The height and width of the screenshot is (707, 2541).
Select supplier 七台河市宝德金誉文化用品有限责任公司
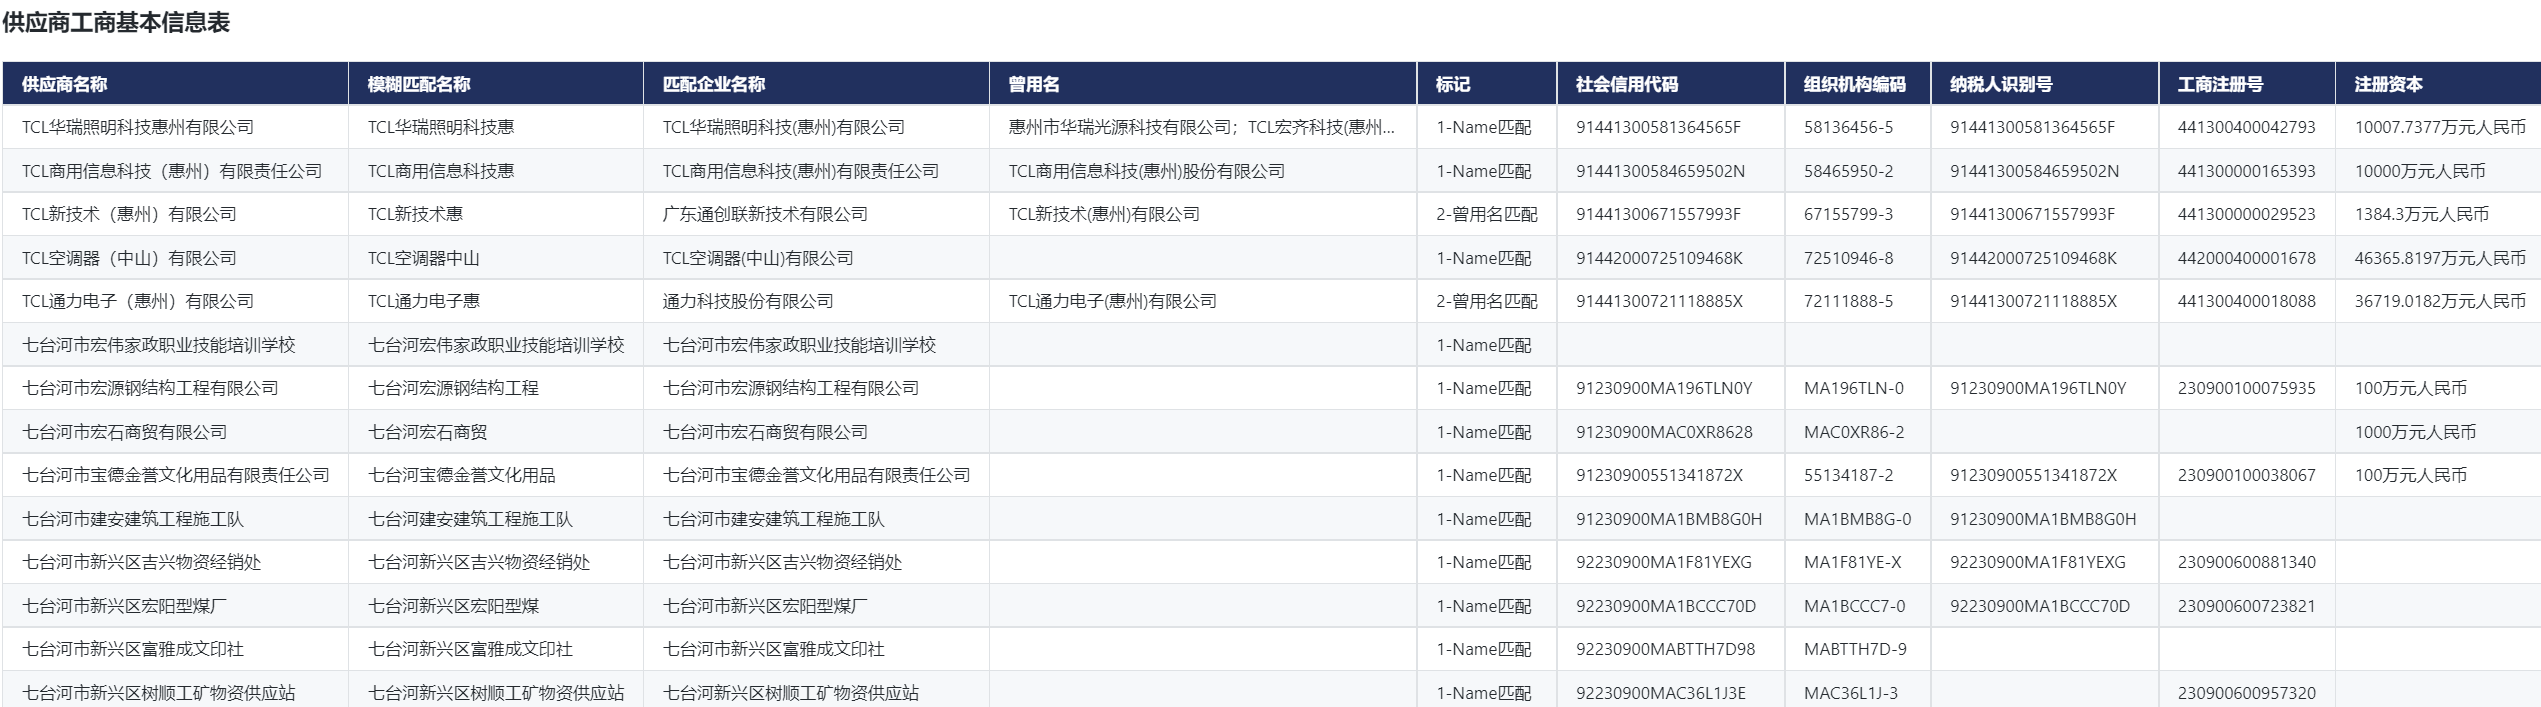click(x=176, y=475)
